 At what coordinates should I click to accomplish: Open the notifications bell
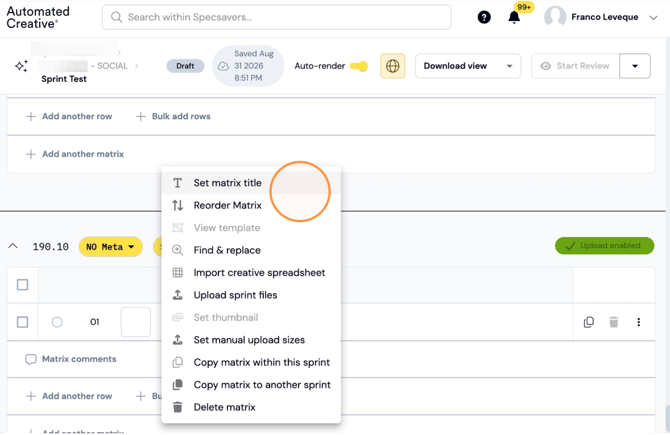point(514,17)
